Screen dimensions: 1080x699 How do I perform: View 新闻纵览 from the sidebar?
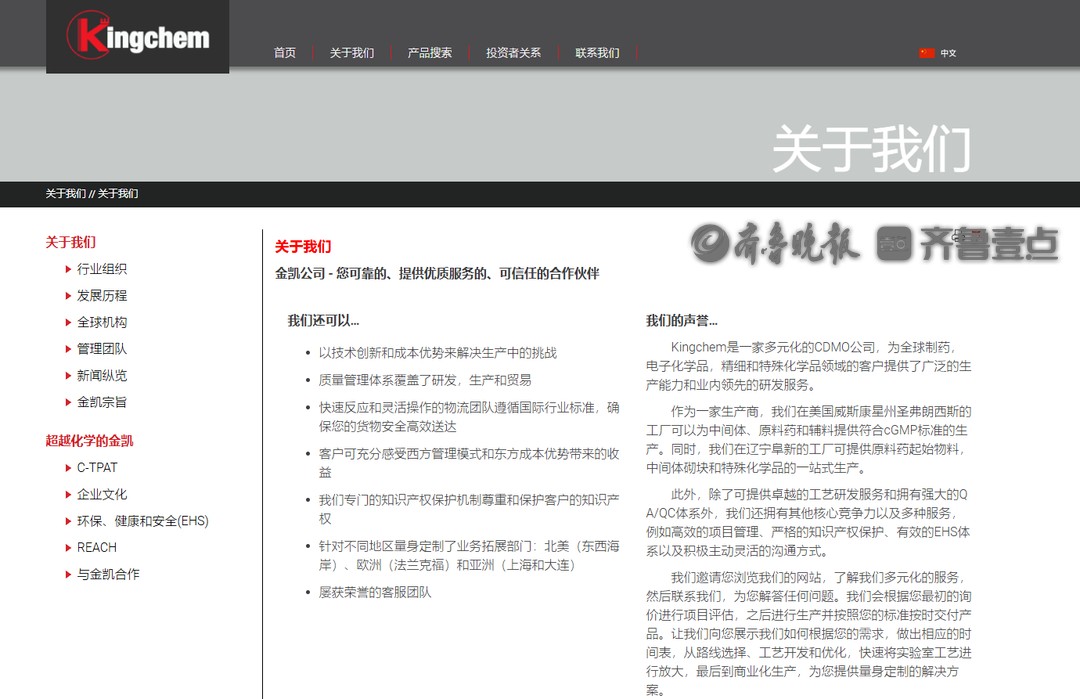[x=102, y=376]
